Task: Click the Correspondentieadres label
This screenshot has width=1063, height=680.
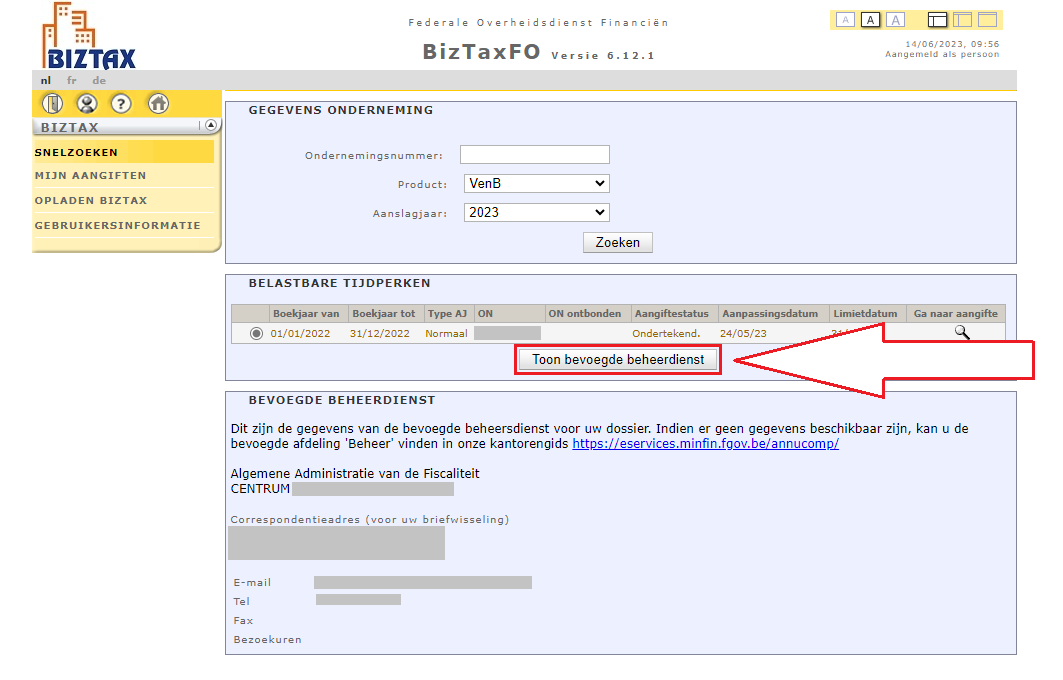Action: (x=369, y=520)
